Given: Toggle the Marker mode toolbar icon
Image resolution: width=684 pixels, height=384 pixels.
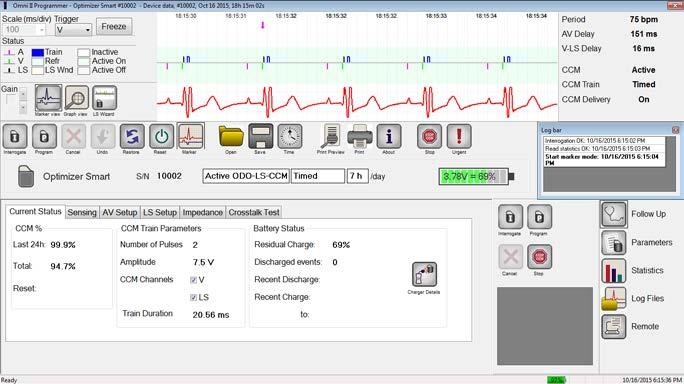Looking at the screenshot, I should click(190, 137).
